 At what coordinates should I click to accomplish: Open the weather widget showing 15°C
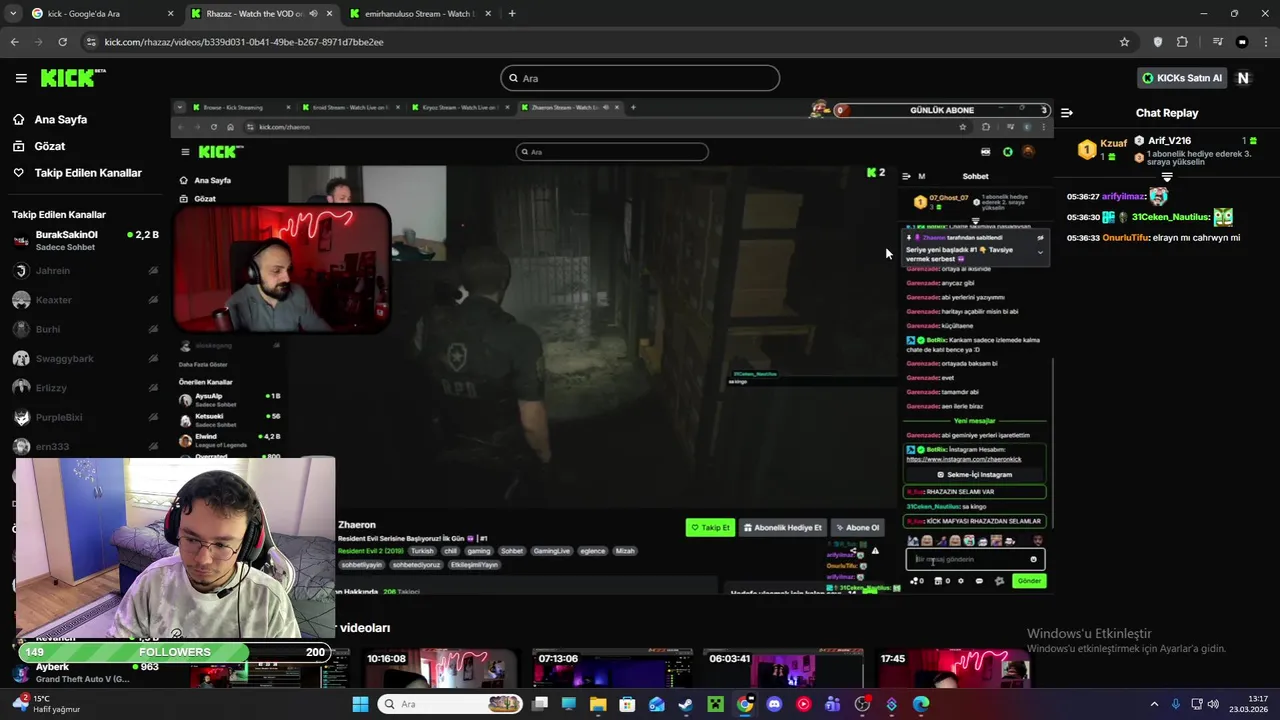pyautogui.click(x=45, y=704)
